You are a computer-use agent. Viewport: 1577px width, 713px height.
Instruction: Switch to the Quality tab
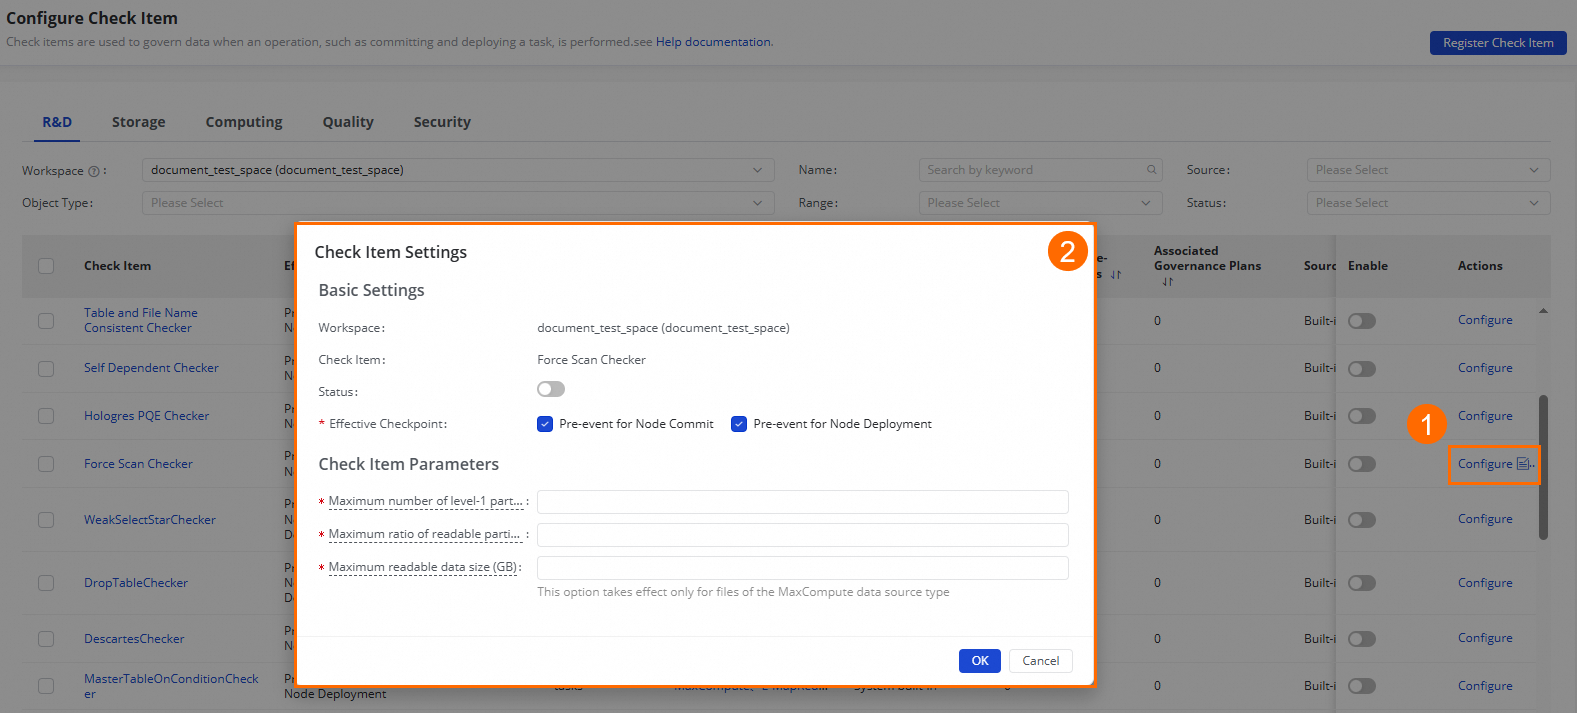click(348, 122)
